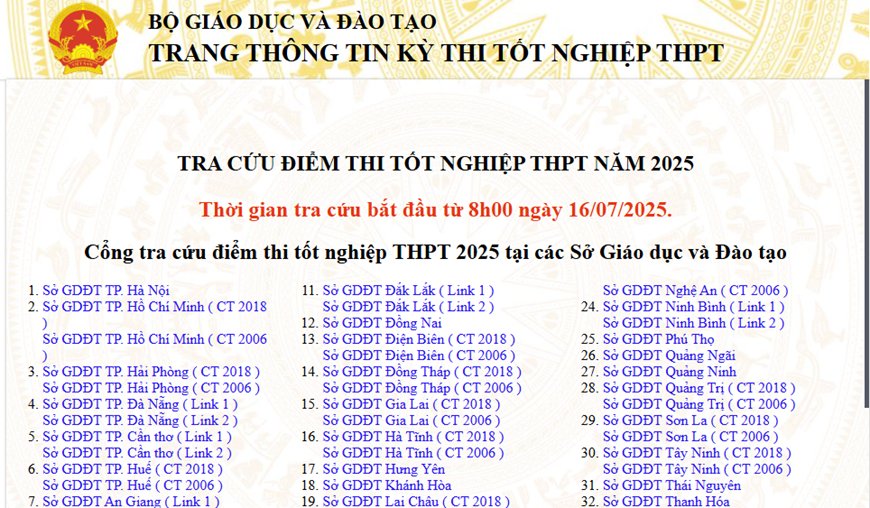Open the Sở GDĐT TP. Hà Nội link
This screenshot has width=870, height=508.
[106, 291]
